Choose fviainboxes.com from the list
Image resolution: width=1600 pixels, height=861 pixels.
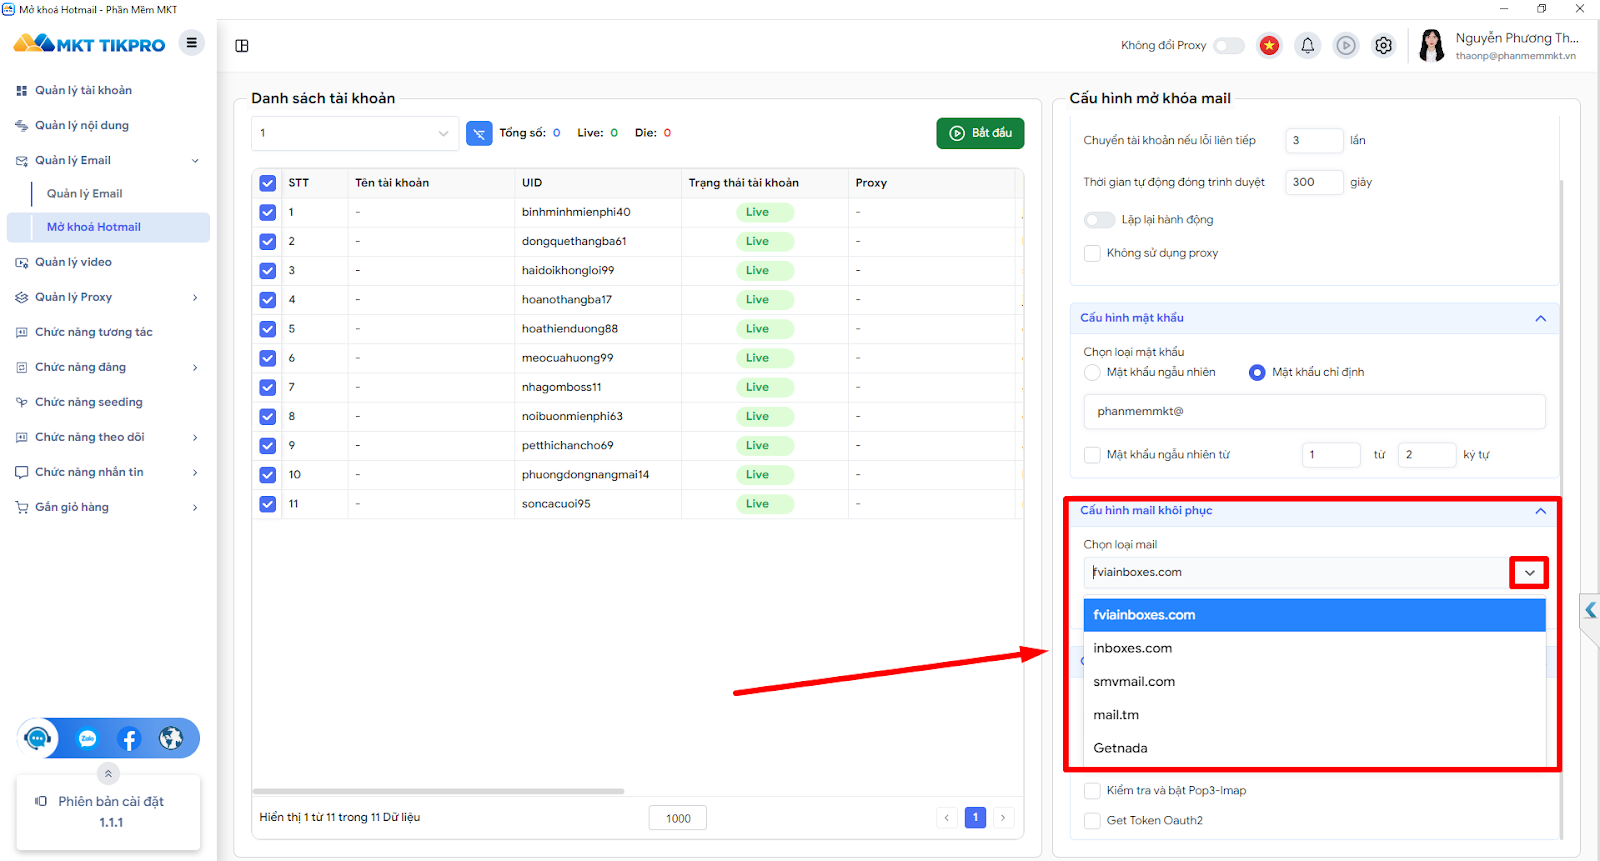pyautogui.click(x=1314, y=615)
